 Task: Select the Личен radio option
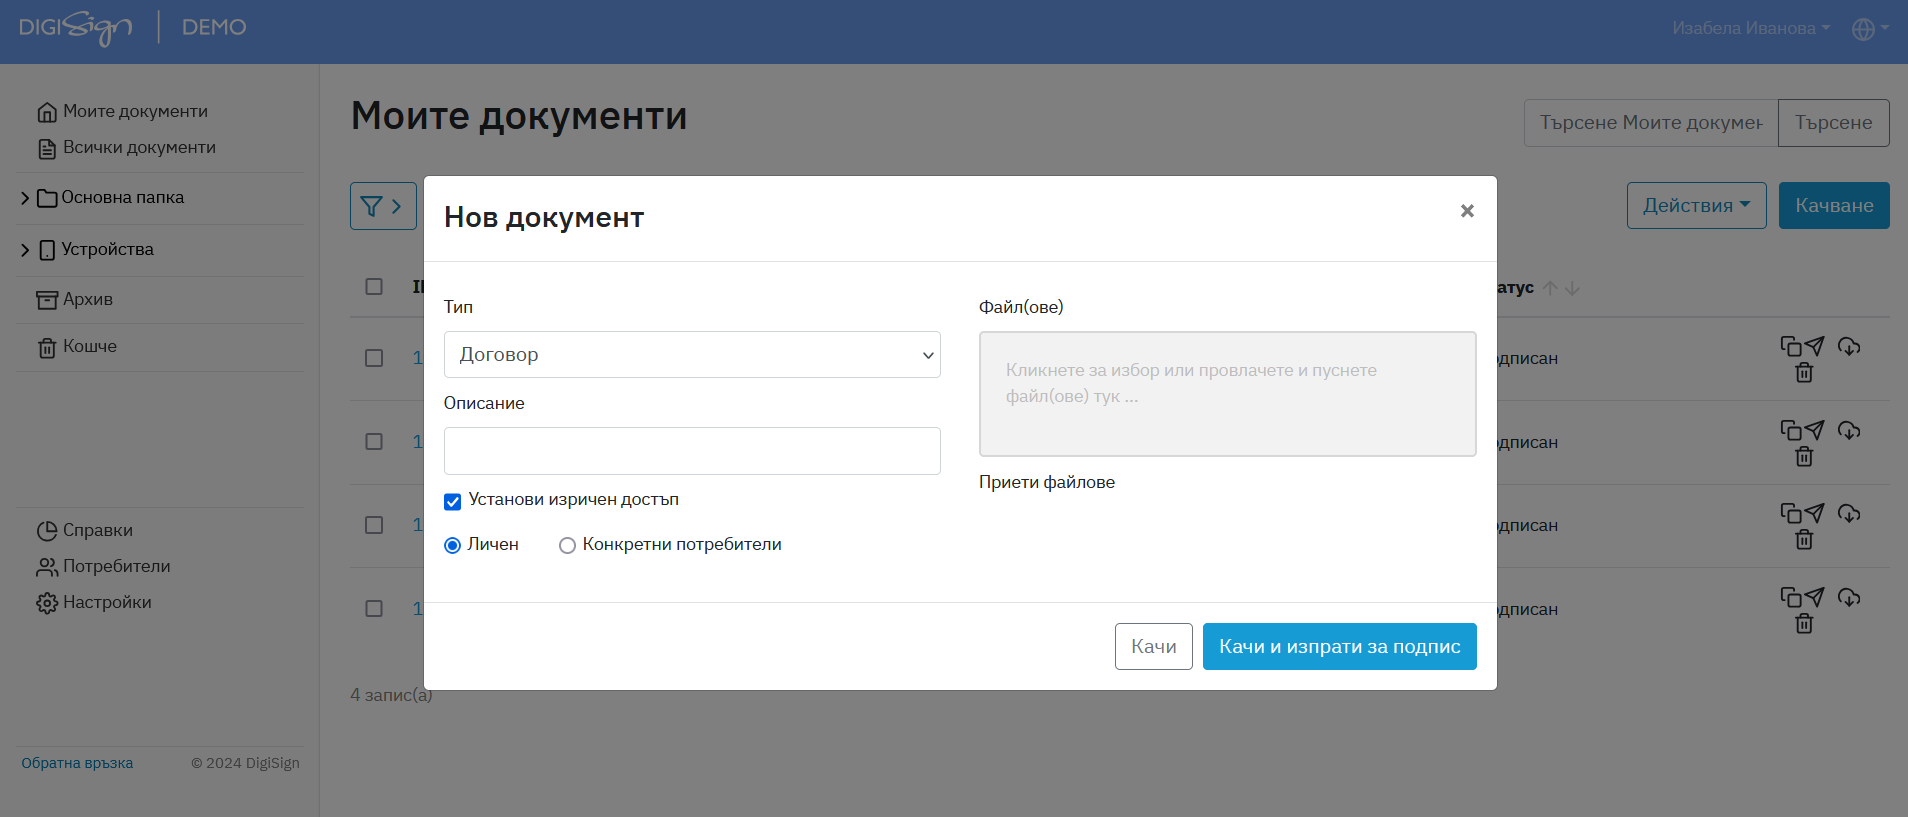click(x=453, y=545)
